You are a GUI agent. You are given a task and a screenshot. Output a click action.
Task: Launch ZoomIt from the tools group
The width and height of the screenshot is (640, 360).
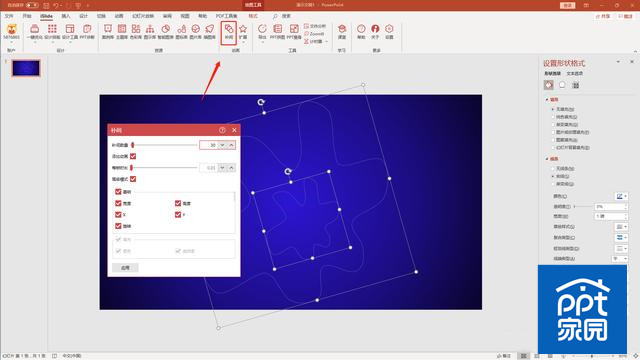point(315,34)
